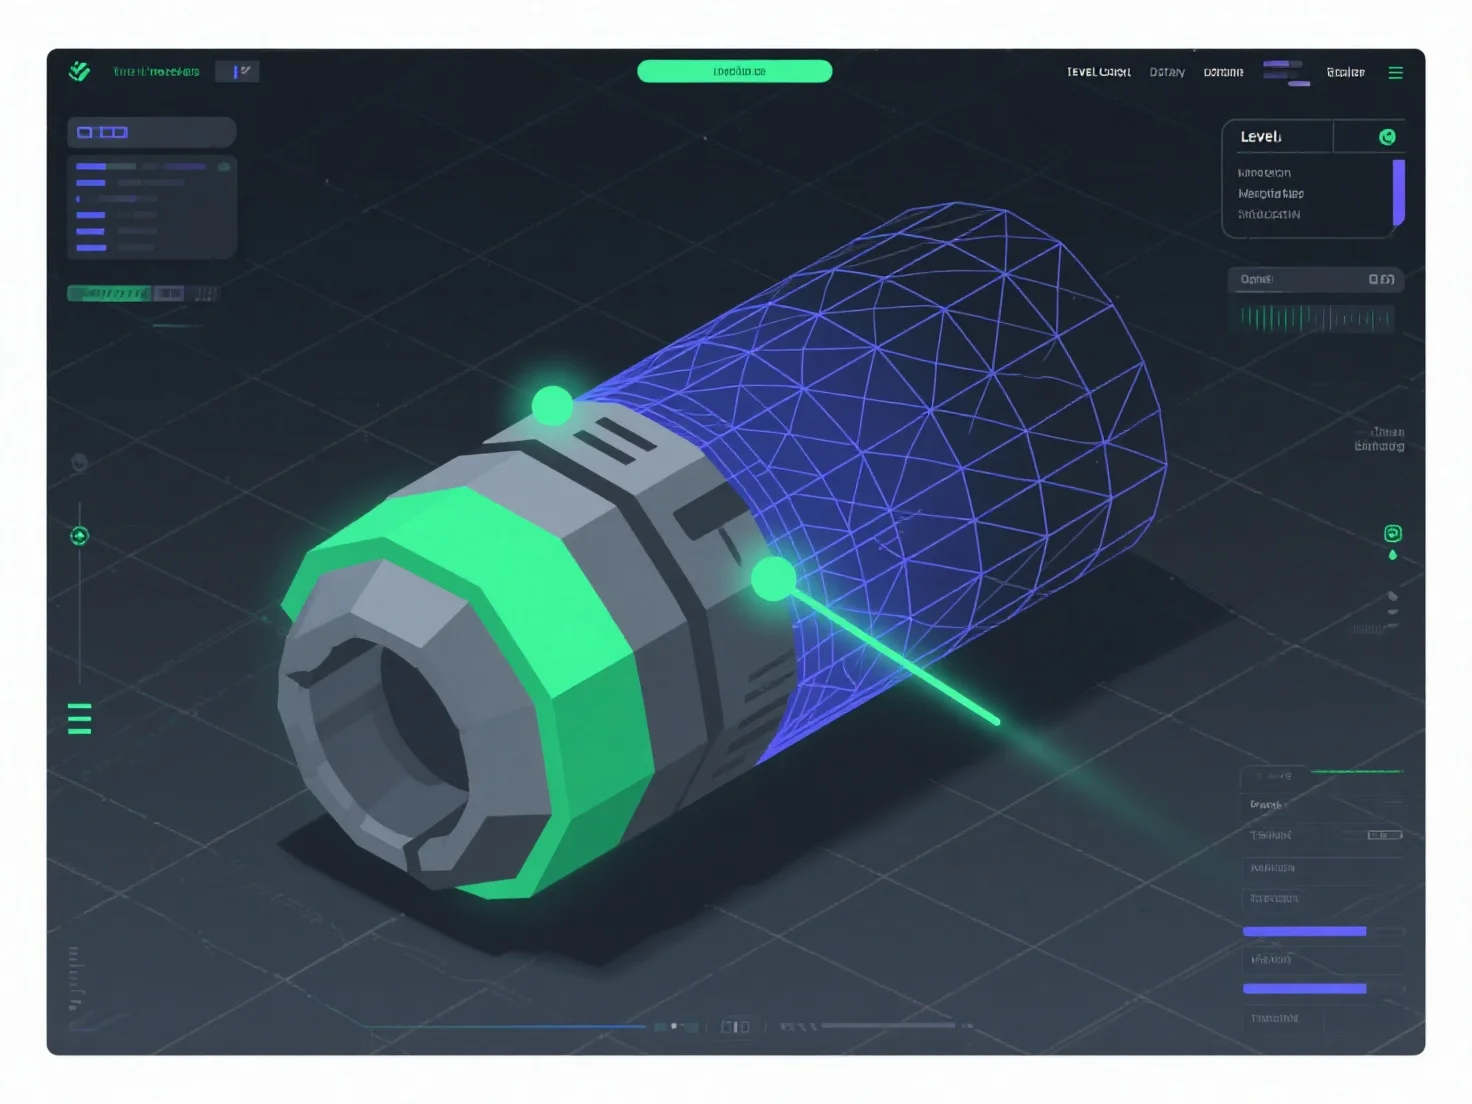
Task: Switch to the Domain tab in the top bar
Action: pyautogui.click(x=1222, y=71)
